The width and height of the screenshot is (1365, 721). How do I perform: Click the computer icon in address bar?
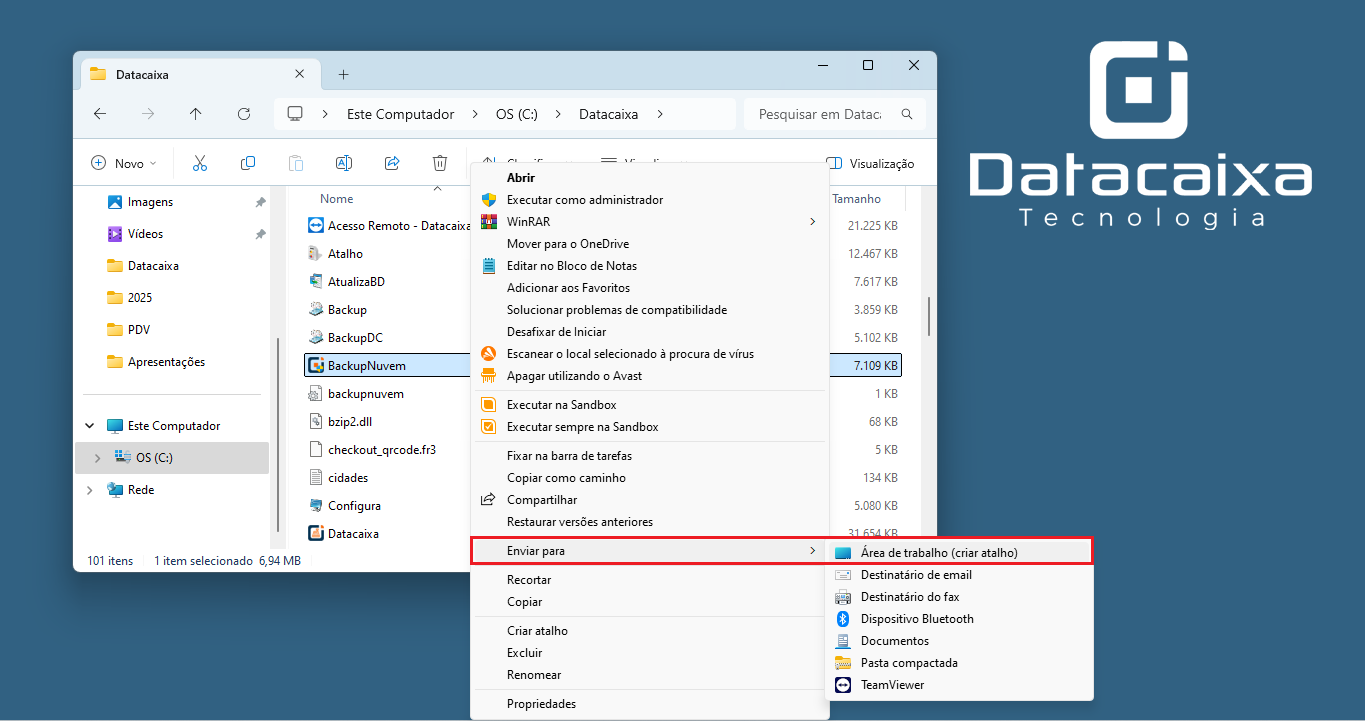pos(295,114)
